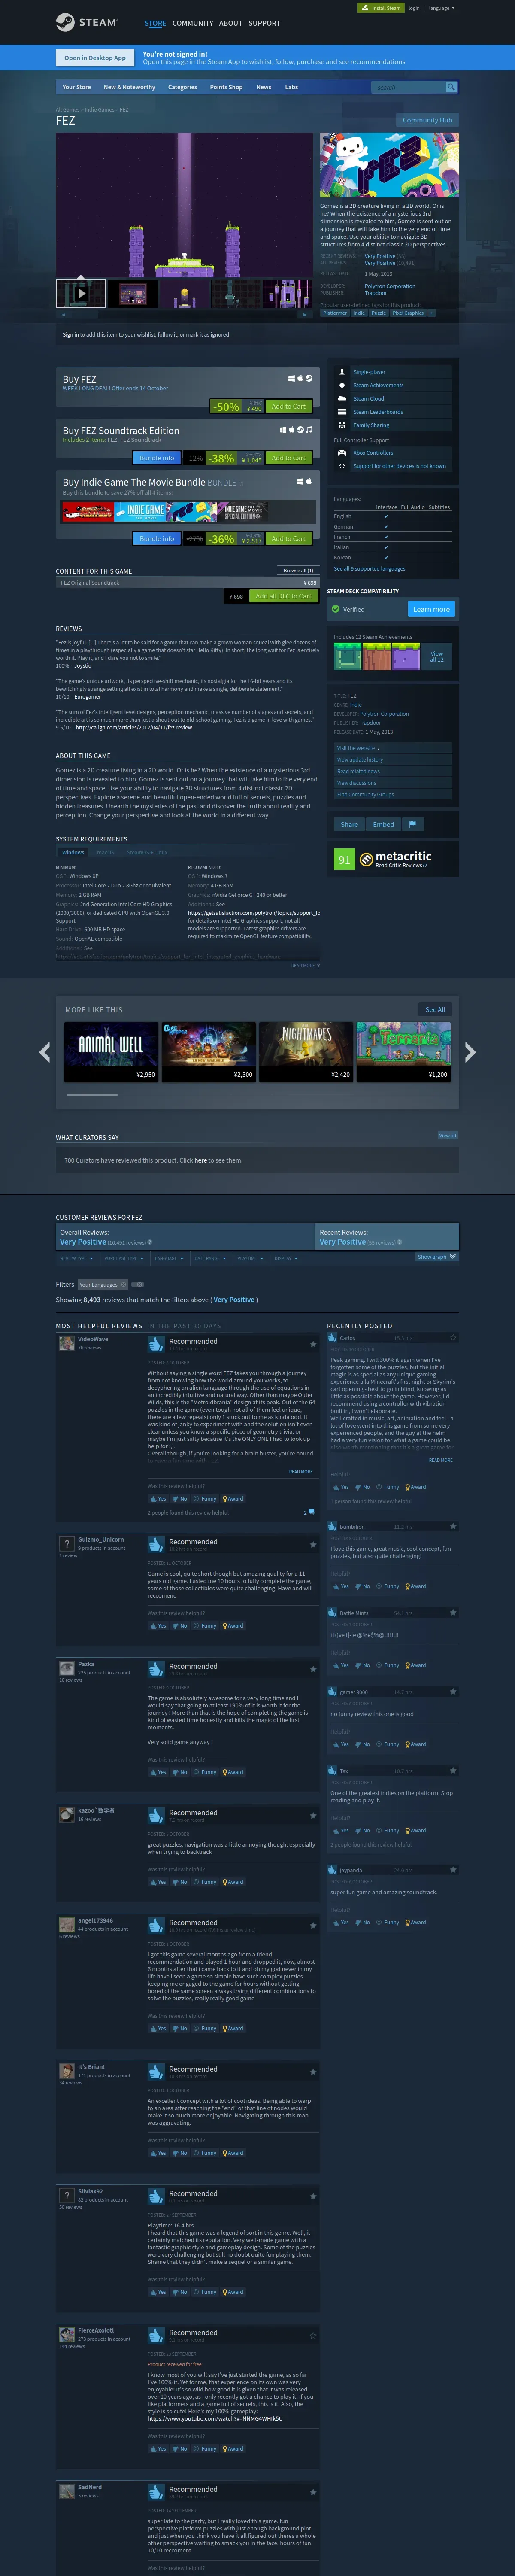Click the Metacritic logo icon
515x2576 pixels.
tap(366, 859)
